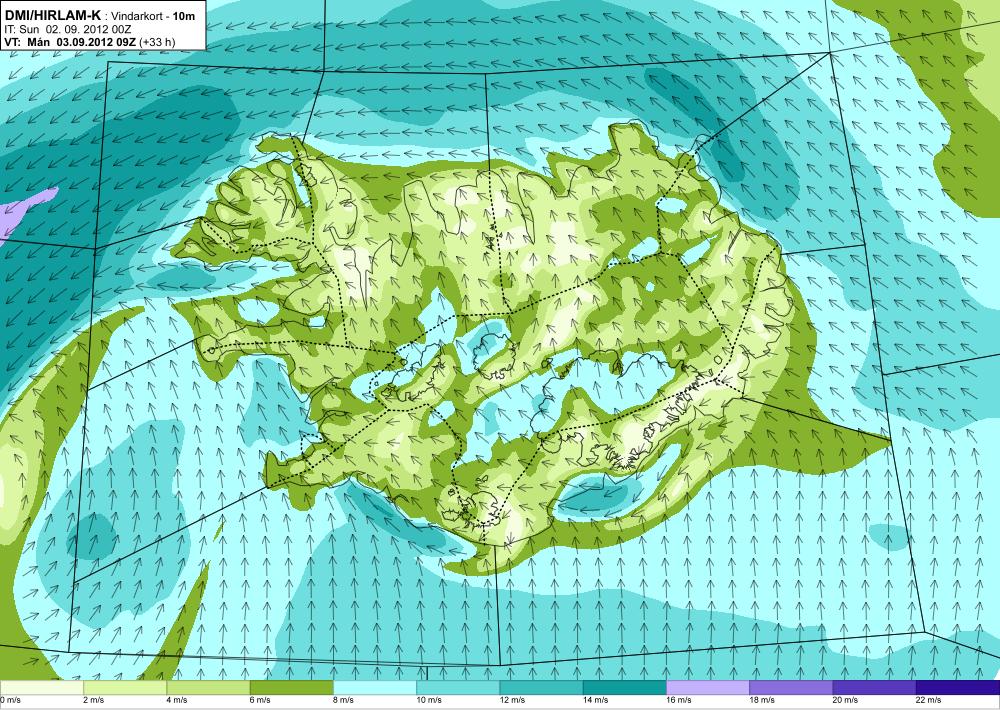
Task: Click the '22 m/s' legend label
Action: [929, 700]
